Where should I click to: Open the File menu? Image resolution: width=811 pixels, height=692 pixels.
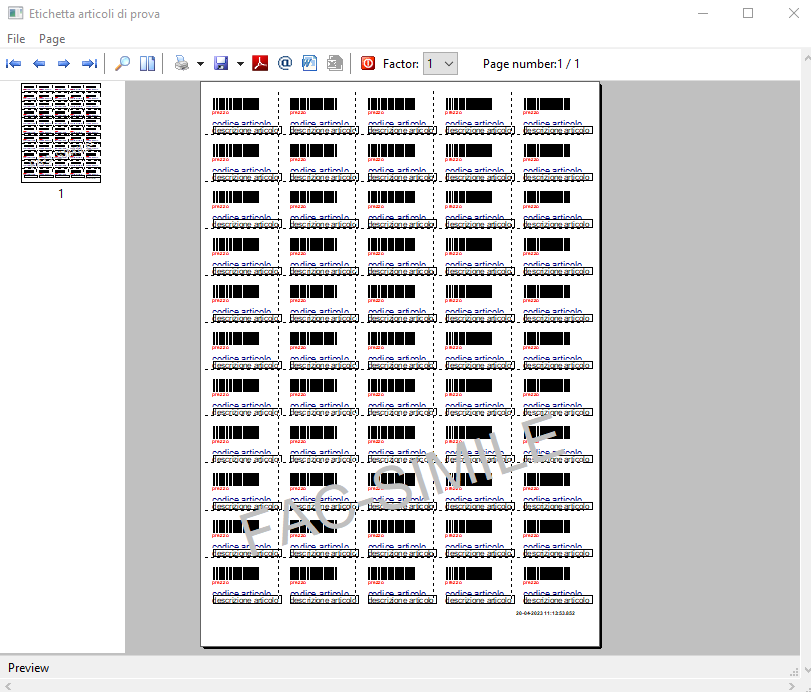16,39
